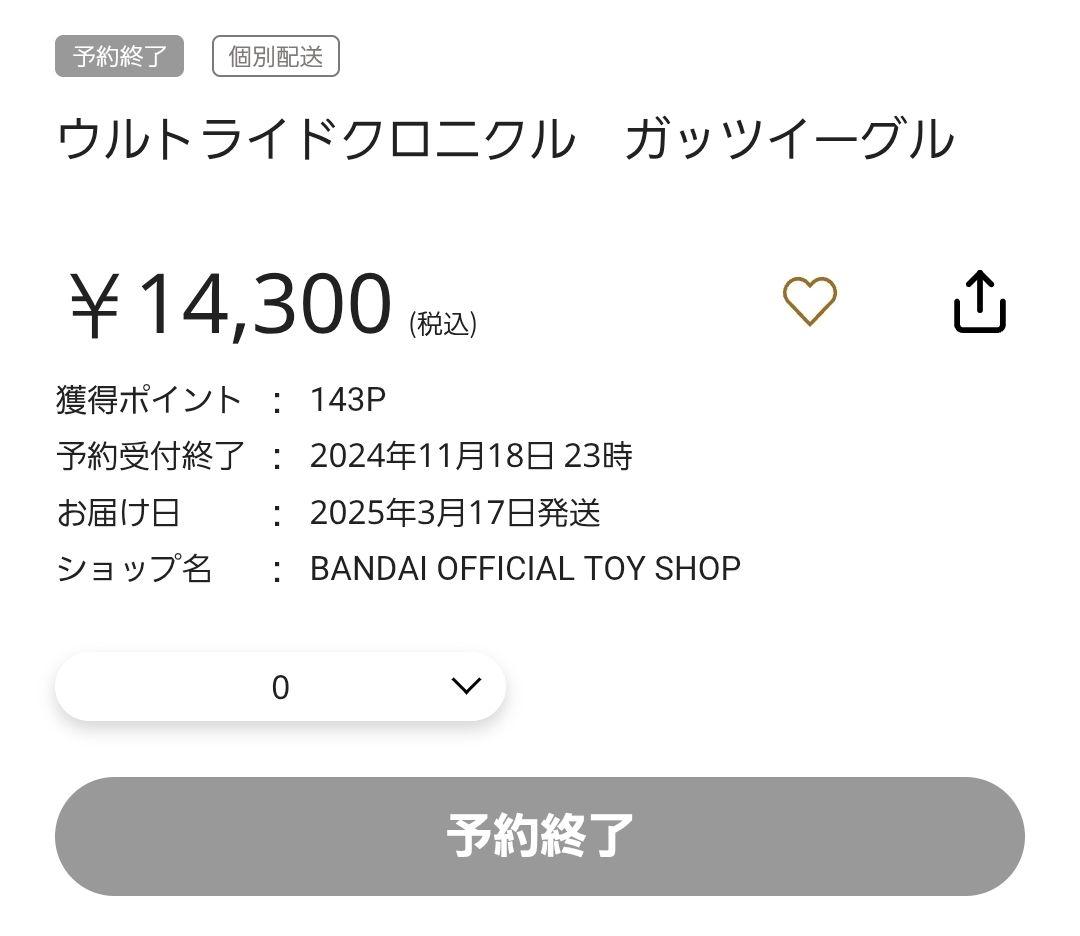Click the 予約受付終了 label

click(x=150, y=456)
